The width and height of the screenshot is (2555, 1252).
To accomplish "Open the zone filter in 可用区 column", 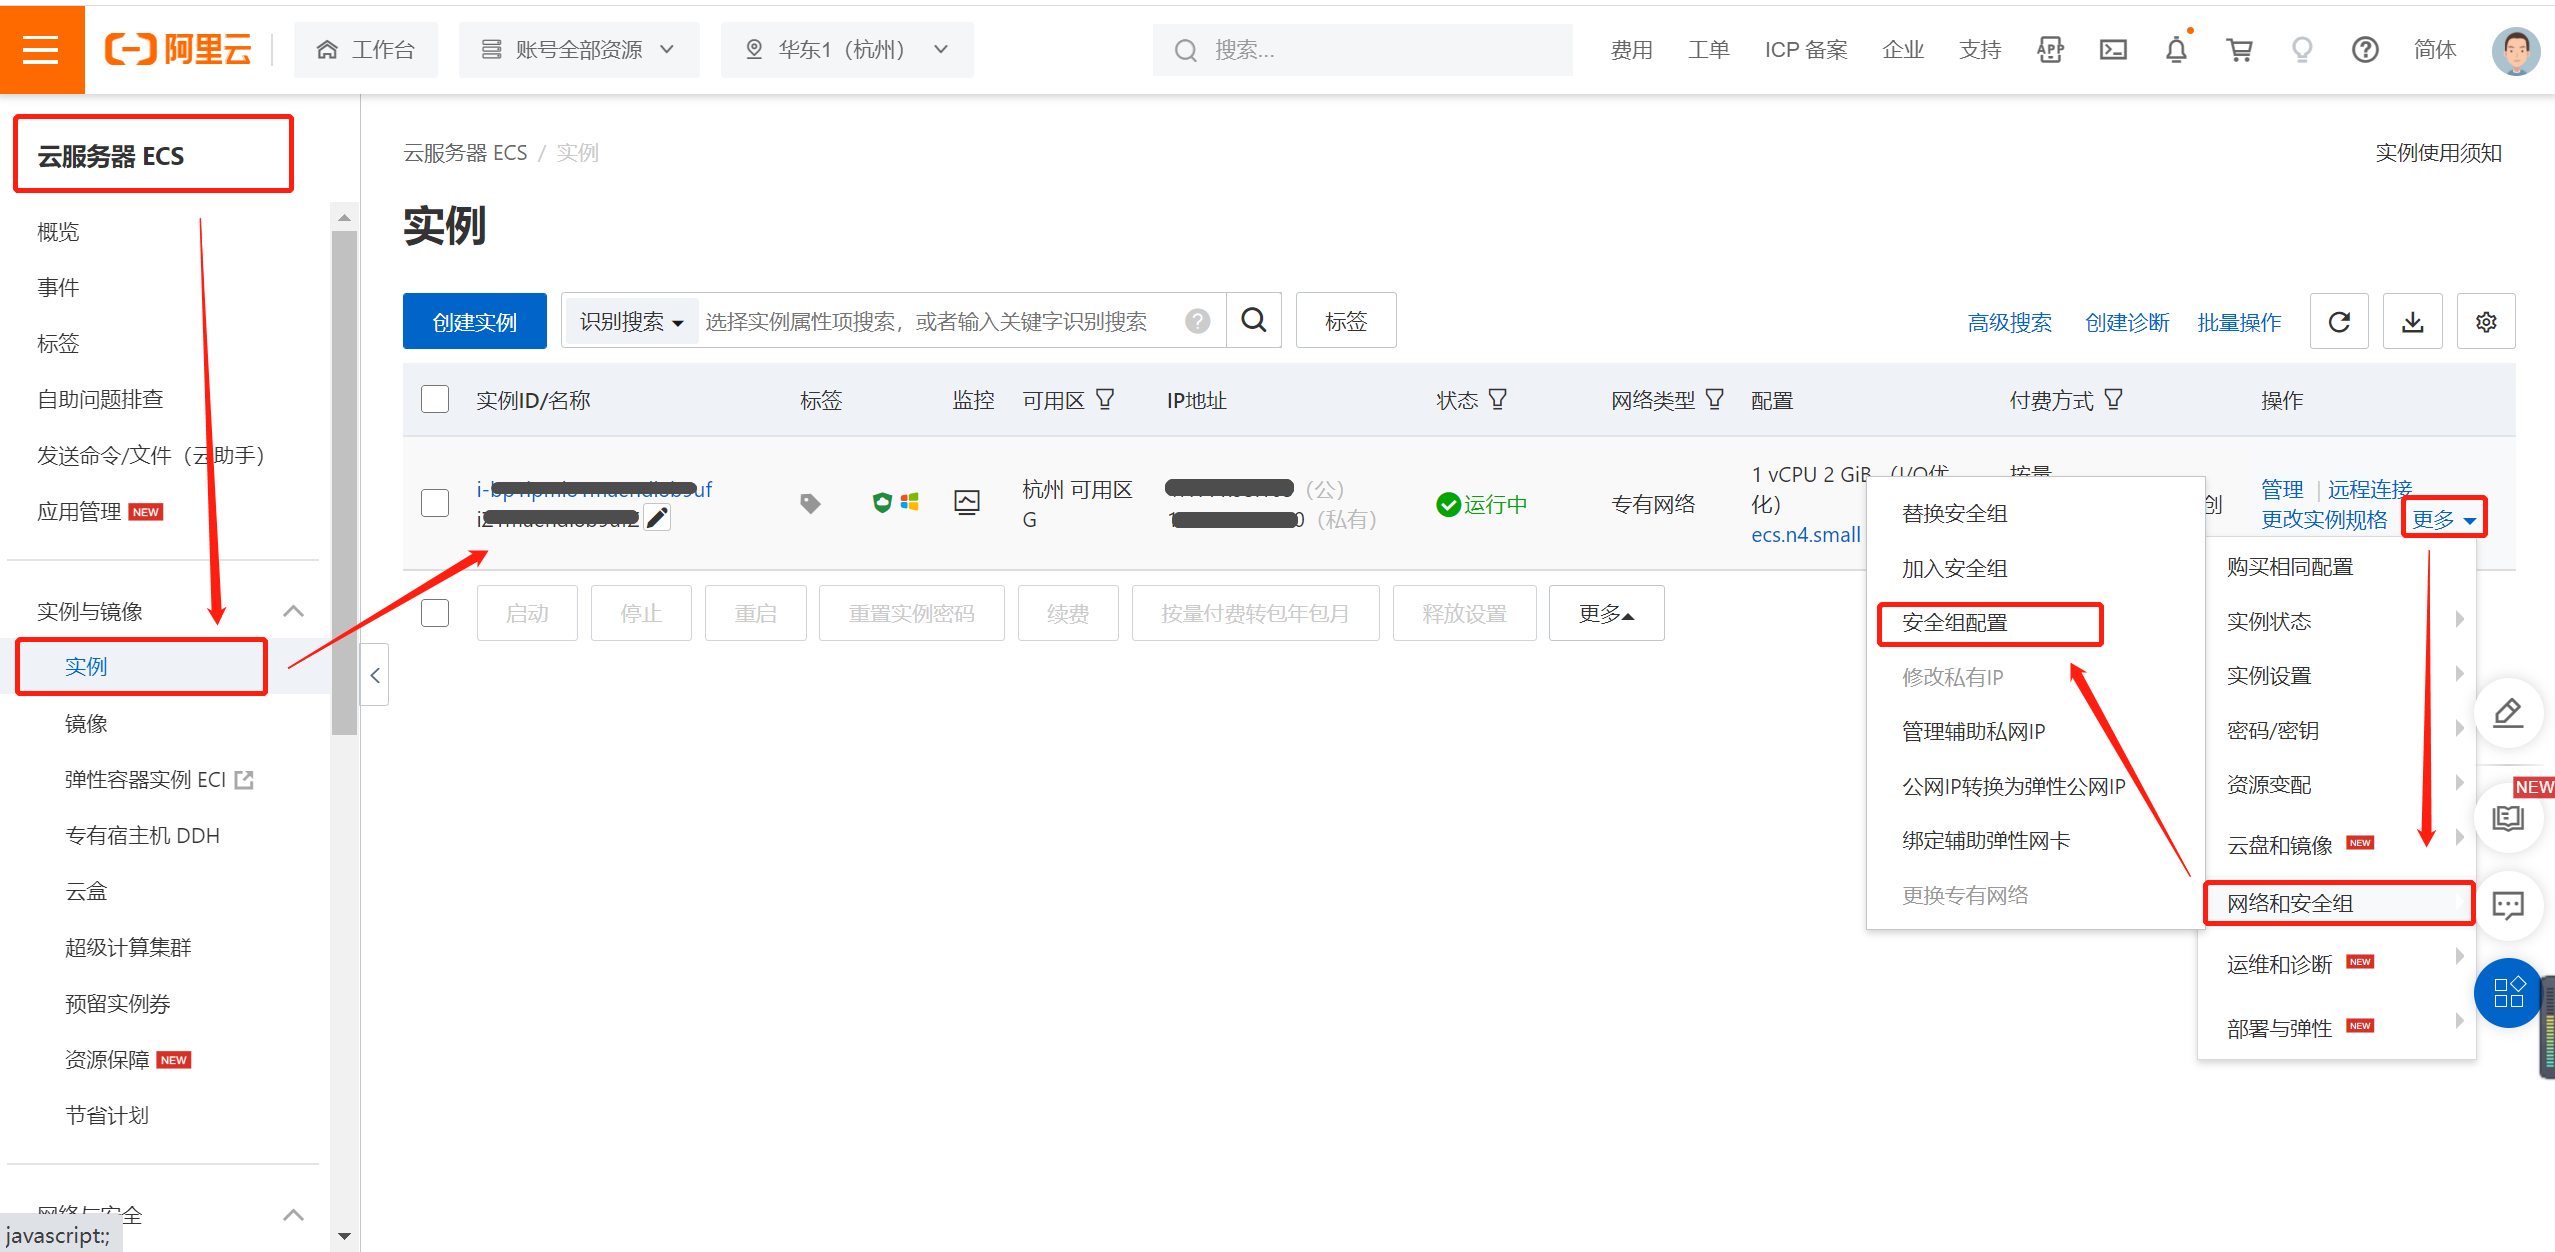I will pyautogui.click(x=1105, y=399).
